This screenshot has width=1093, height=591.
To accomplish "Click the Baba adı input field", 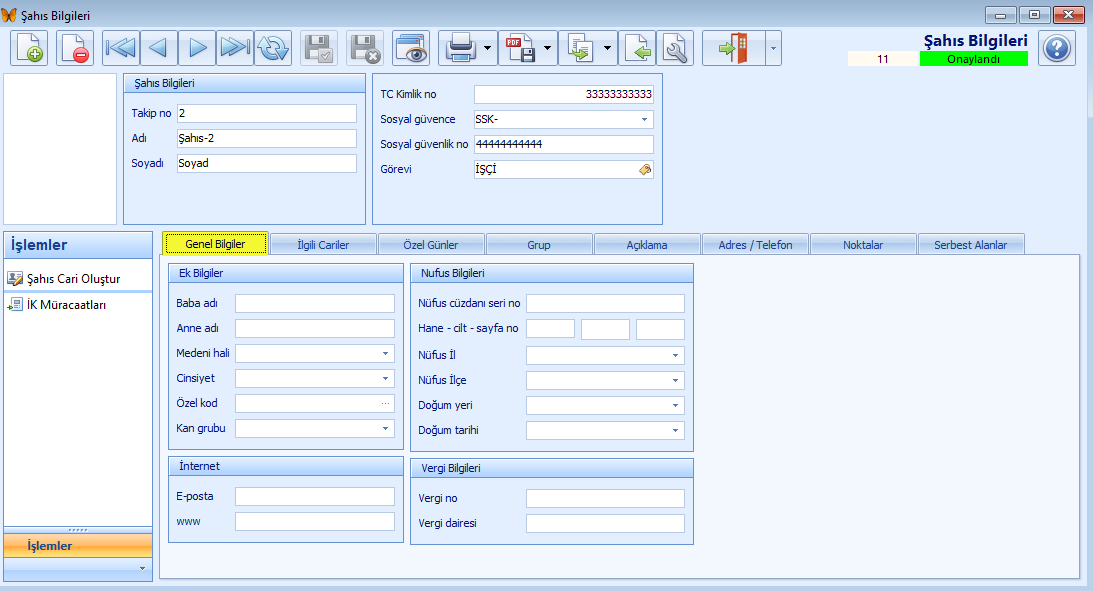I will (315, 304).
